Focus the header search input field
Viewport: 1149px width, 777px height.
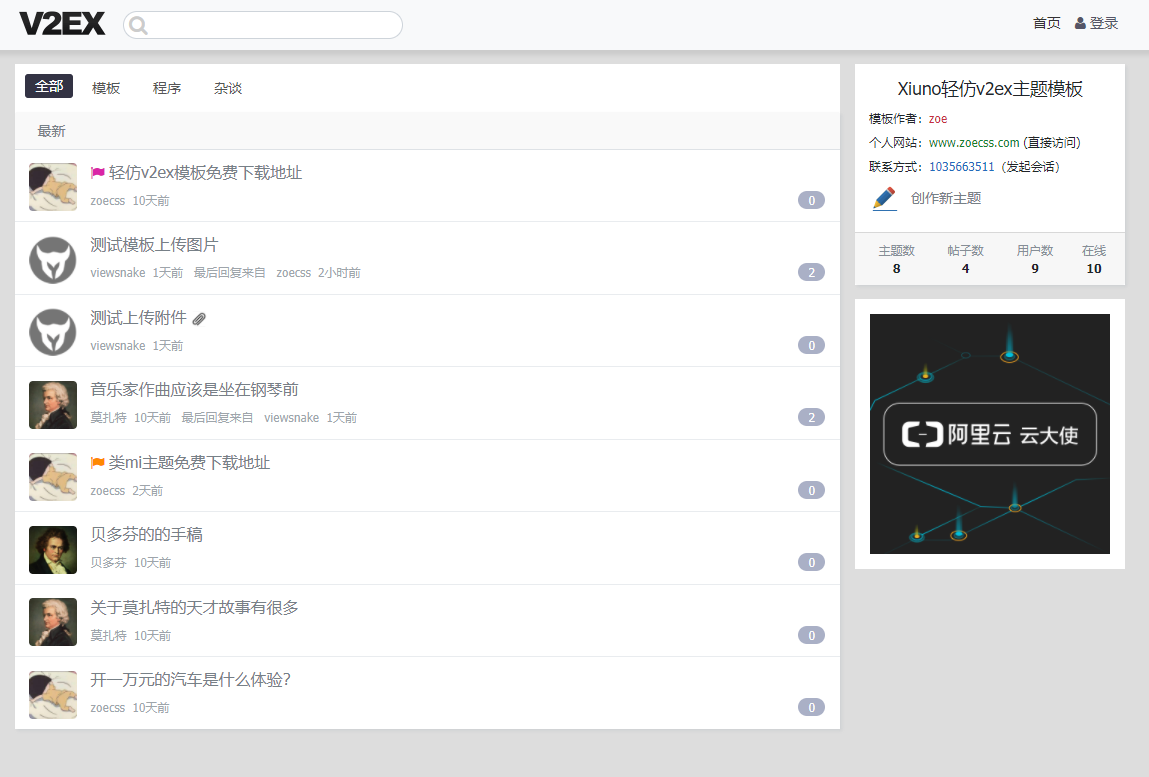click(x=263, y=25)
